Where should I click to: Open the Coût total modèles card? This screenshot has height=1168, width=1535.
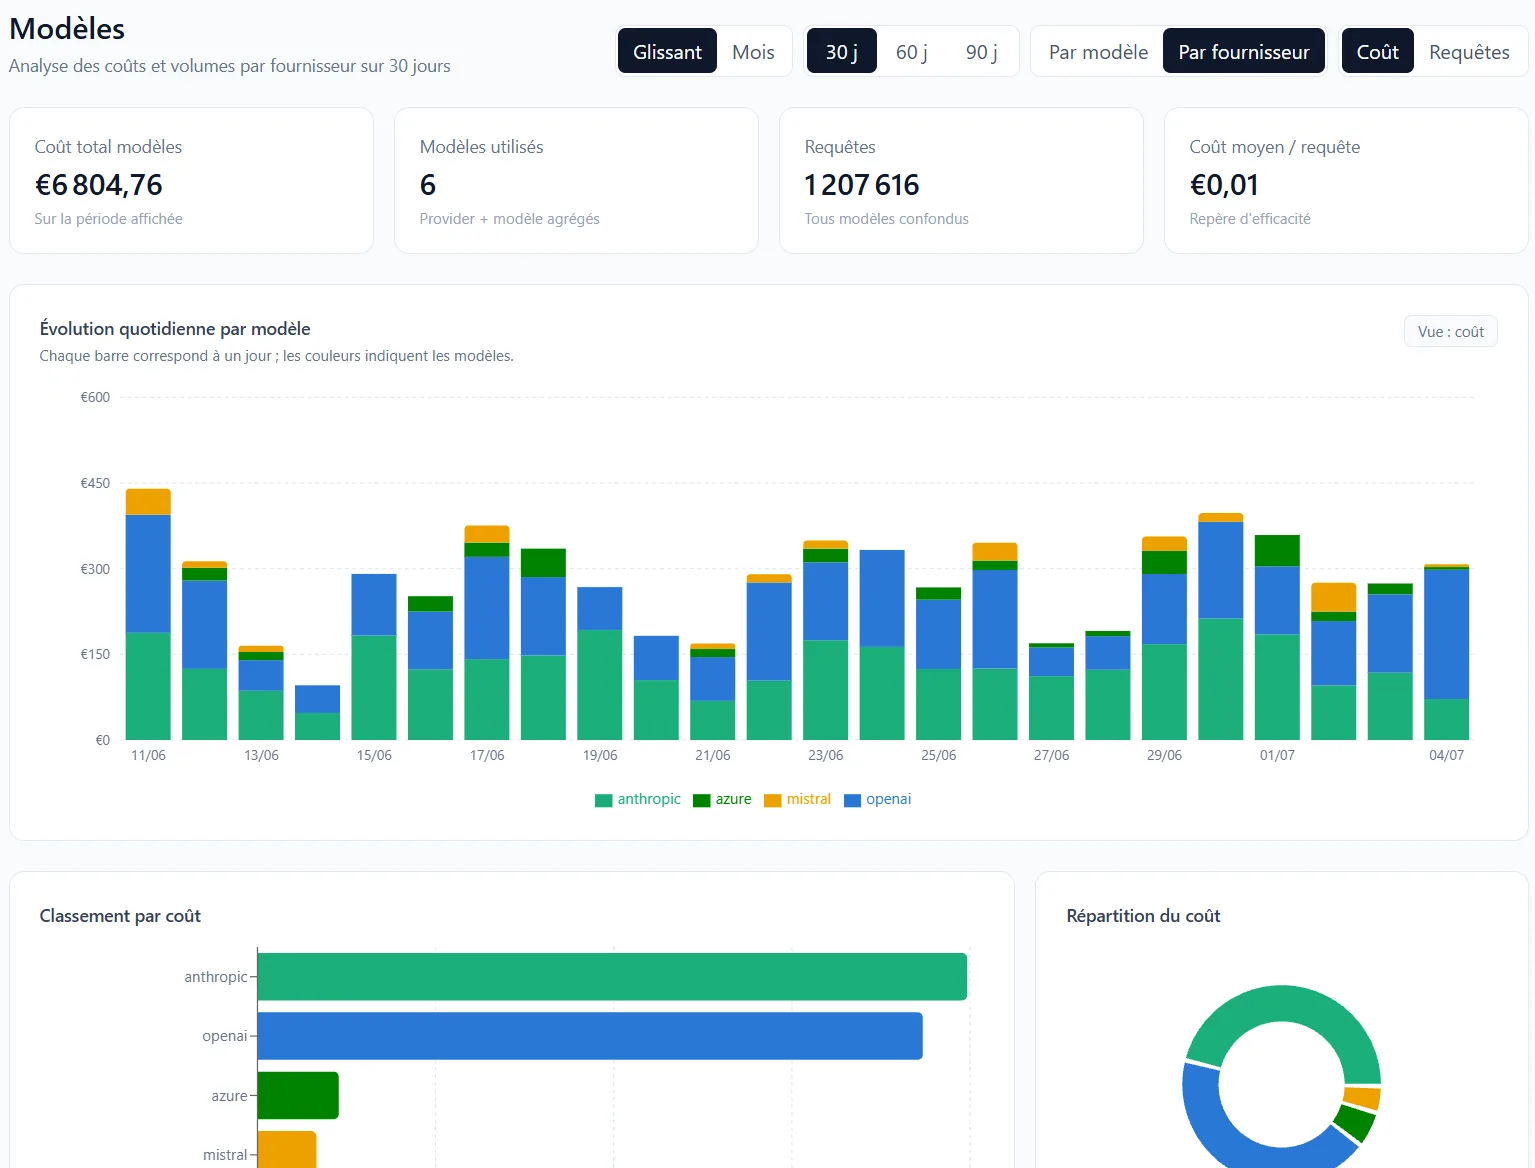[x=191, y=181]
